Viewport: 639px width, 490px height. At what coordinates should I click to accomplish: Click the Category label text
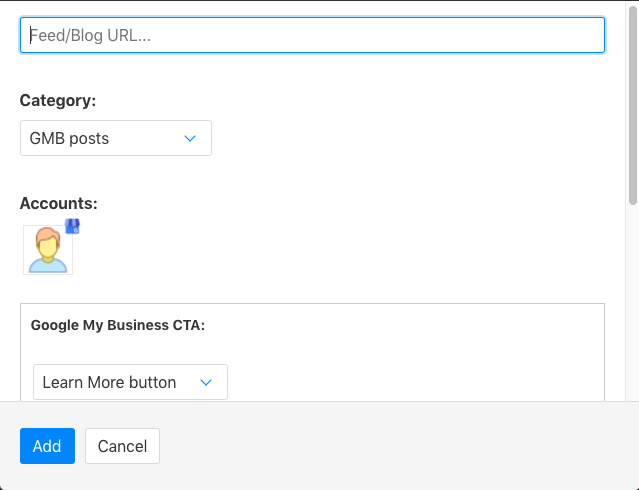(x=58, y=100)
